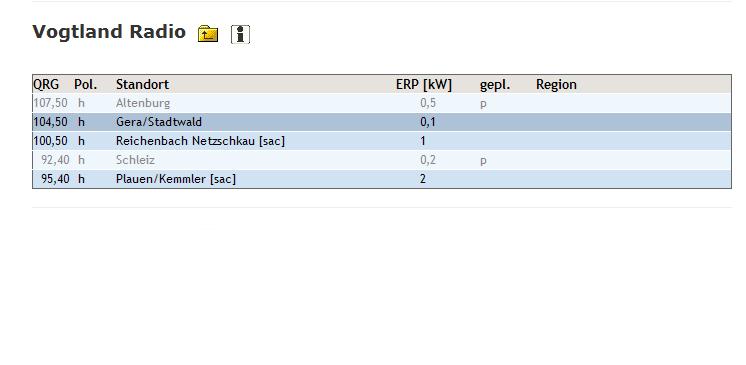Click the yellow folder-up icon

click(208, 34)
